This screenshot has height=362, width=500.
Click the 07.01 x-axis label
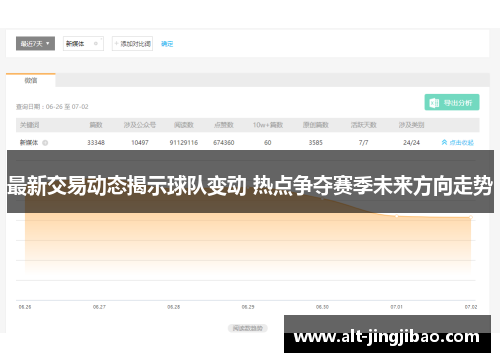(x=397, y=307)
